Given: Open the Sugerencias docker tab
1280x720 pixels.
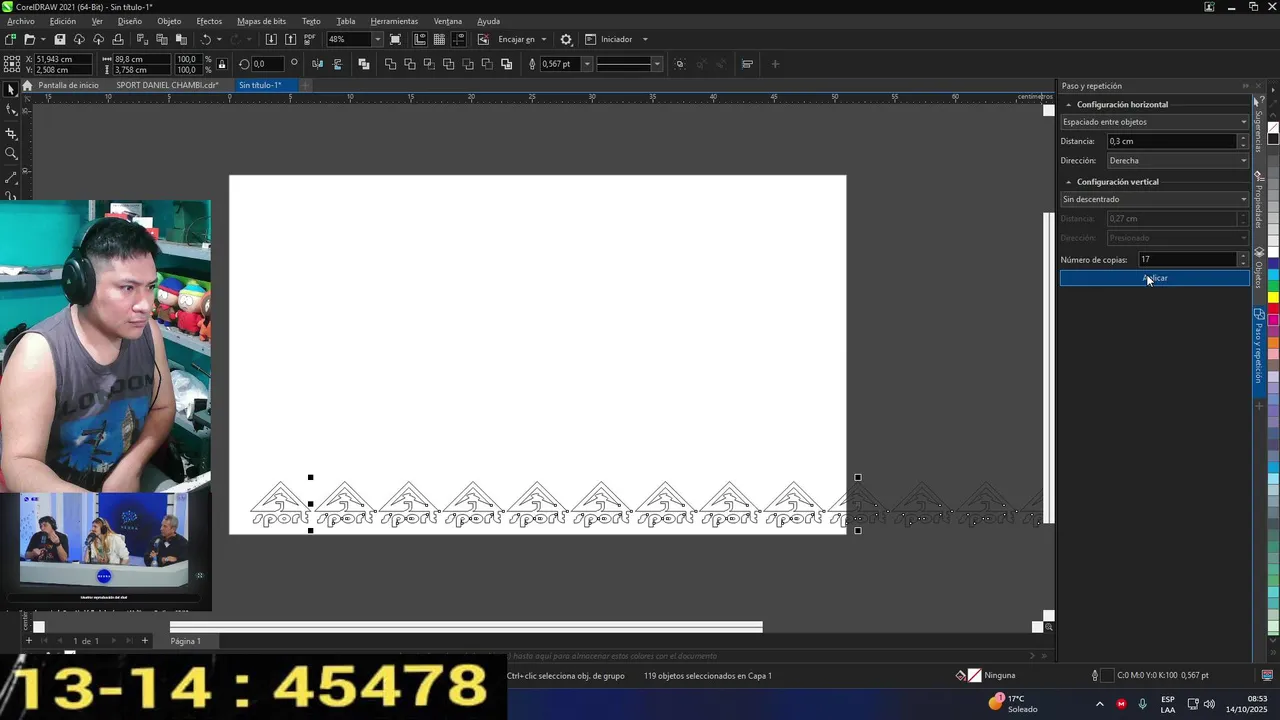Looking at the screenshot, I should click(1259, 126).
